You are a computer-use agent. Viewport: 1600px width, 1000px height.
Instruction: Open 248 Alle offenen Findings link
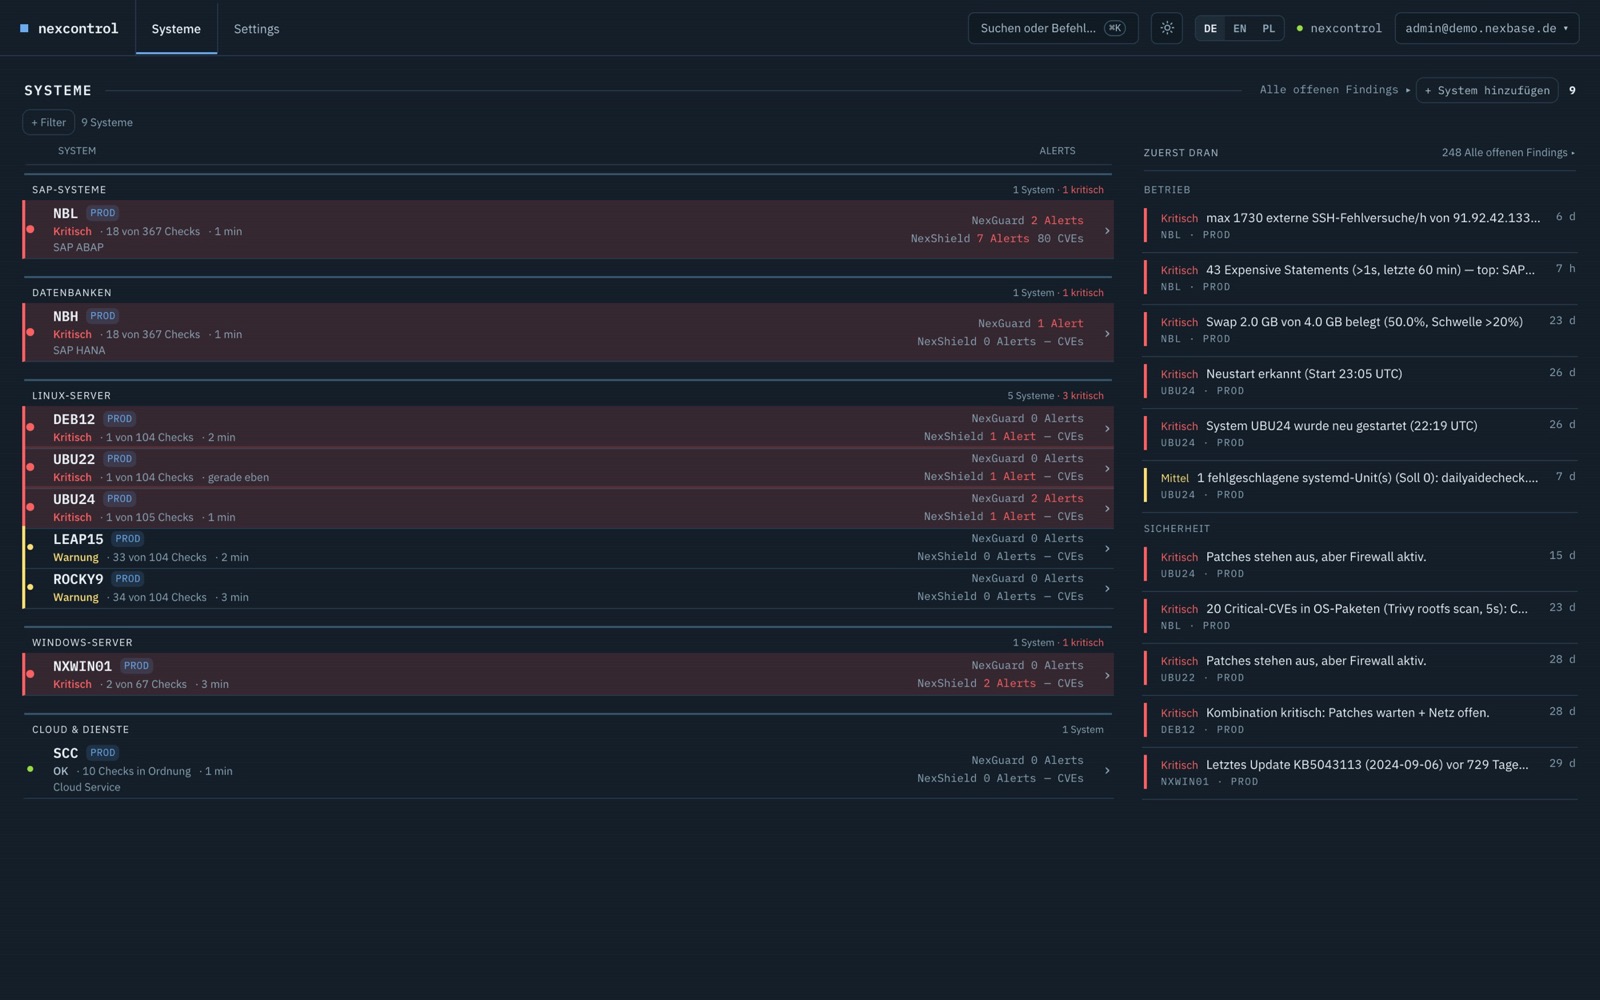tap(1508, 152)
